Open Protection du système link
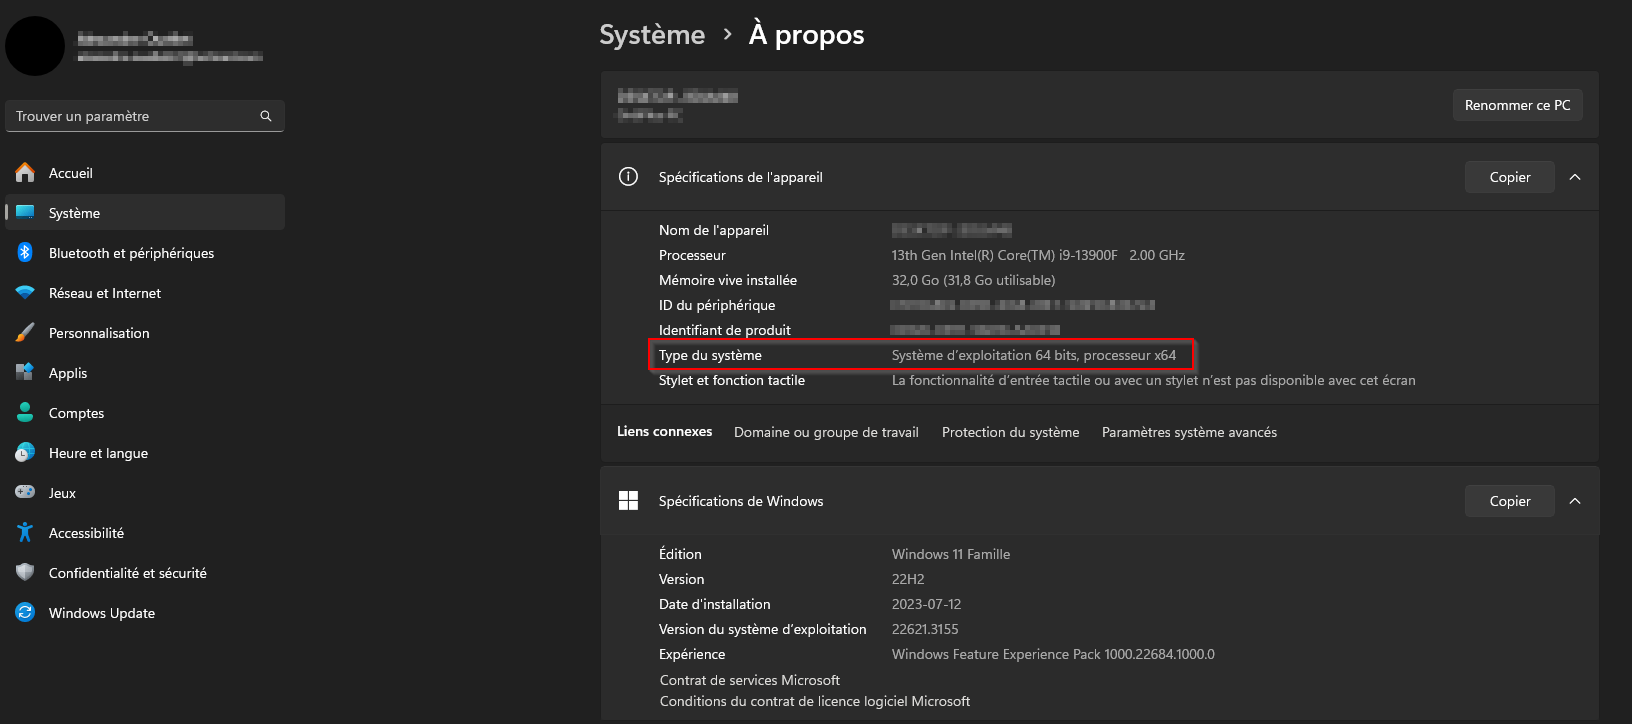Viewport: 1632px width, 724px height. [1010, 432]
